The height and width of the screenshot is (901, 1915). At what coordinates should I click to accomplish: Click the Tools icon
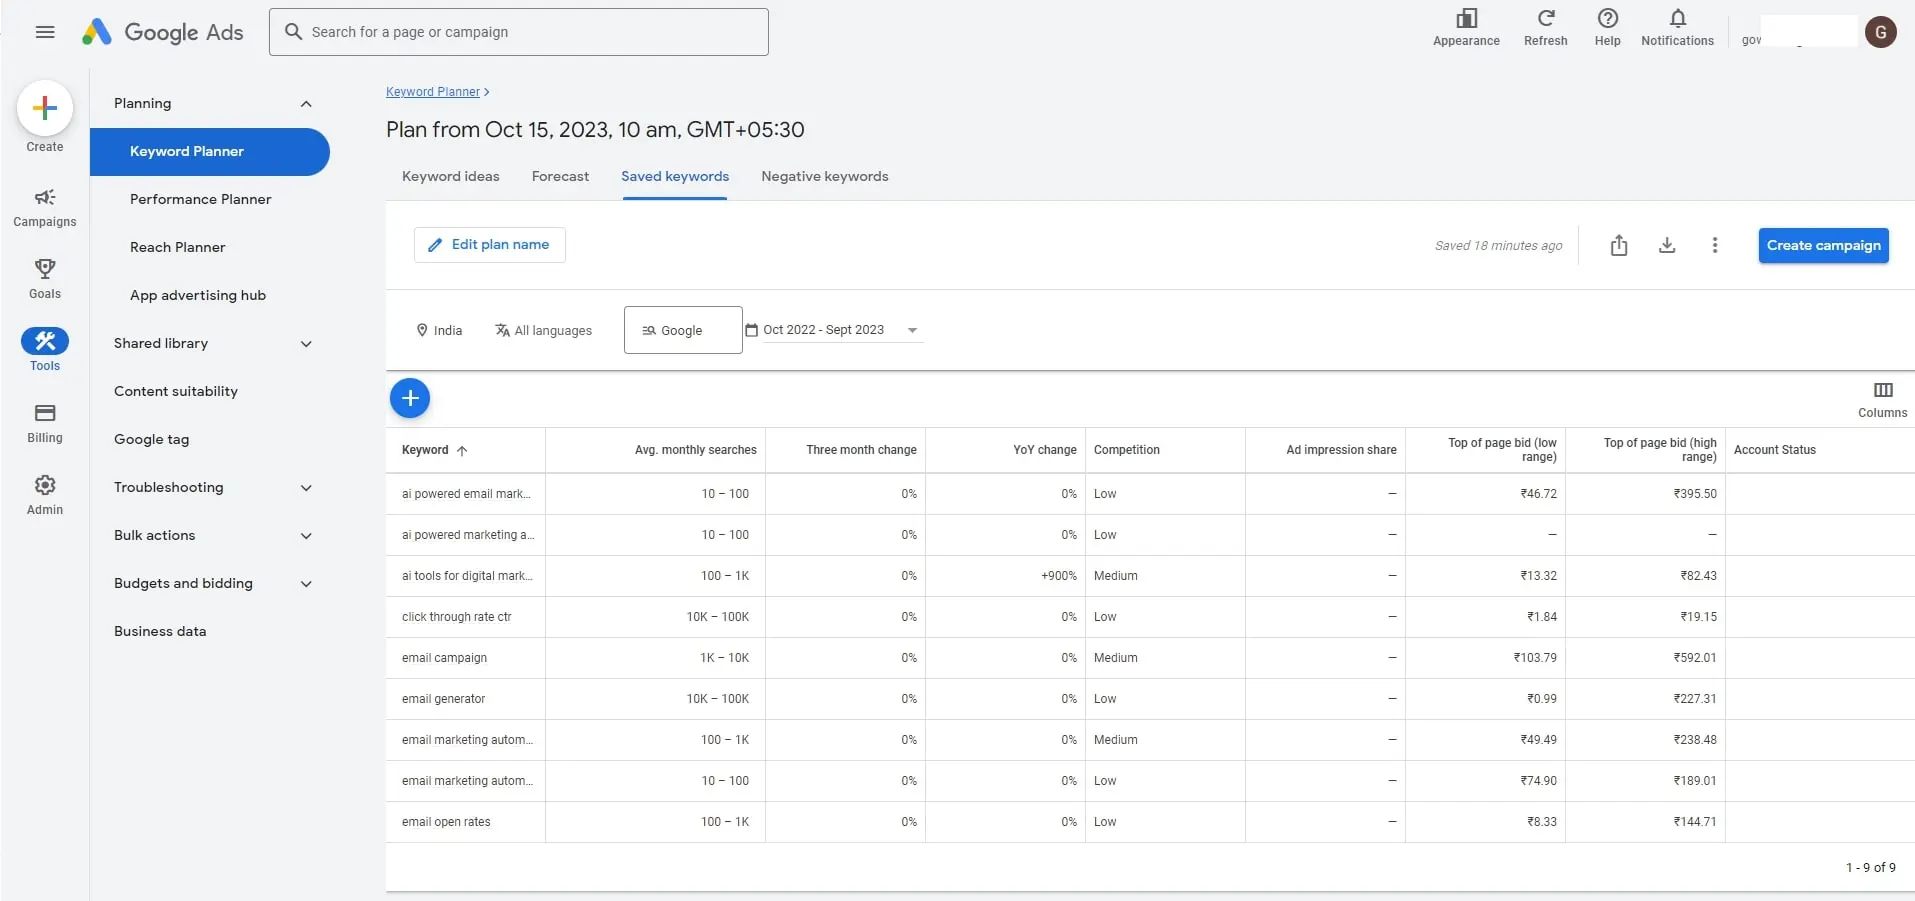pyautogui.click(x=44, y=342)
